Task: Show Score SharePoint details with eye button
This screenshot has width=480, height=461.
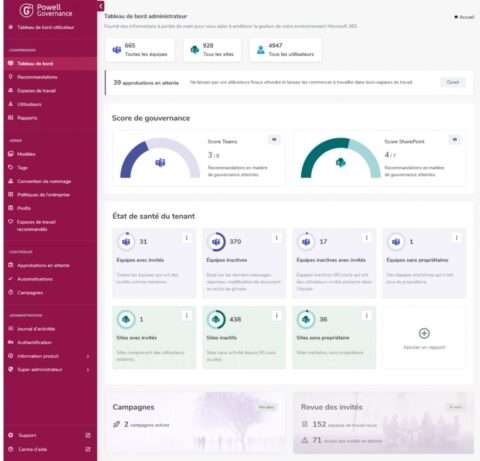Action: [455, 139]
